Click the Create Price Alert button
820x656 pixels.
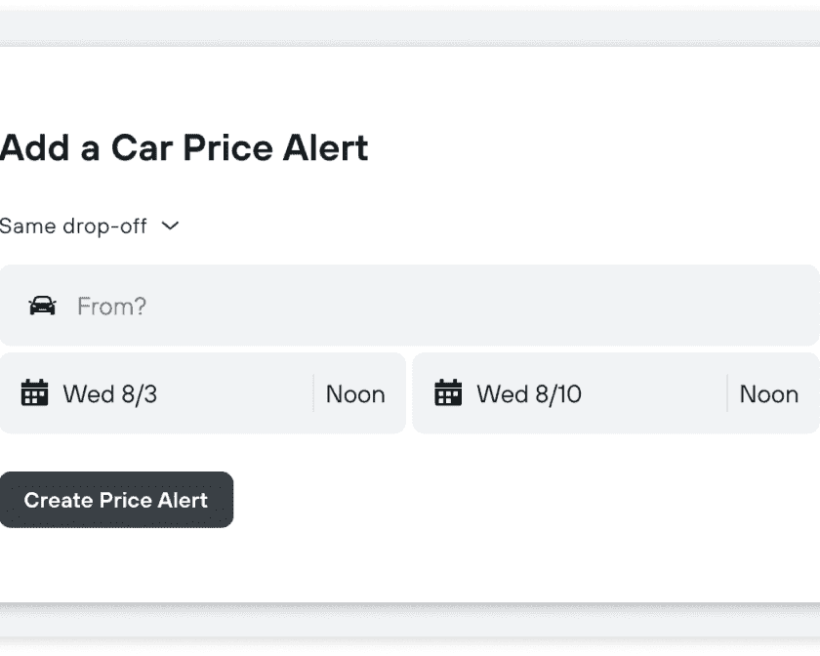[x=116, y=500]
